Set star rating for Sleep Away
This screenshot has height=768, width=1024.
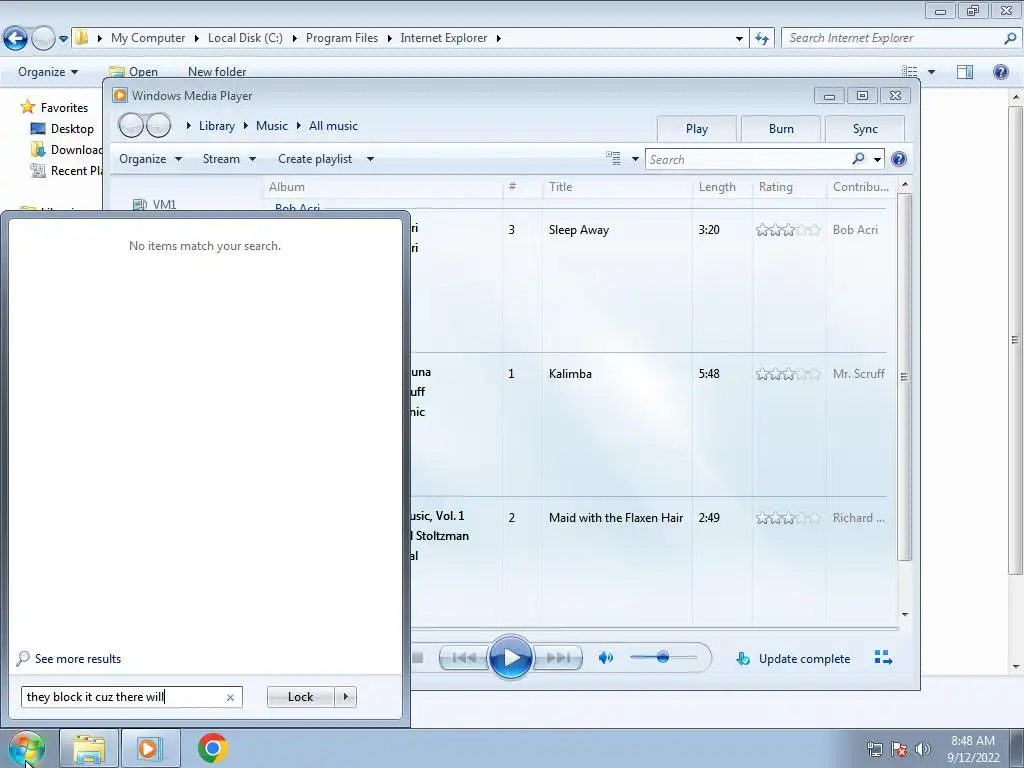(x=788, y=230)
